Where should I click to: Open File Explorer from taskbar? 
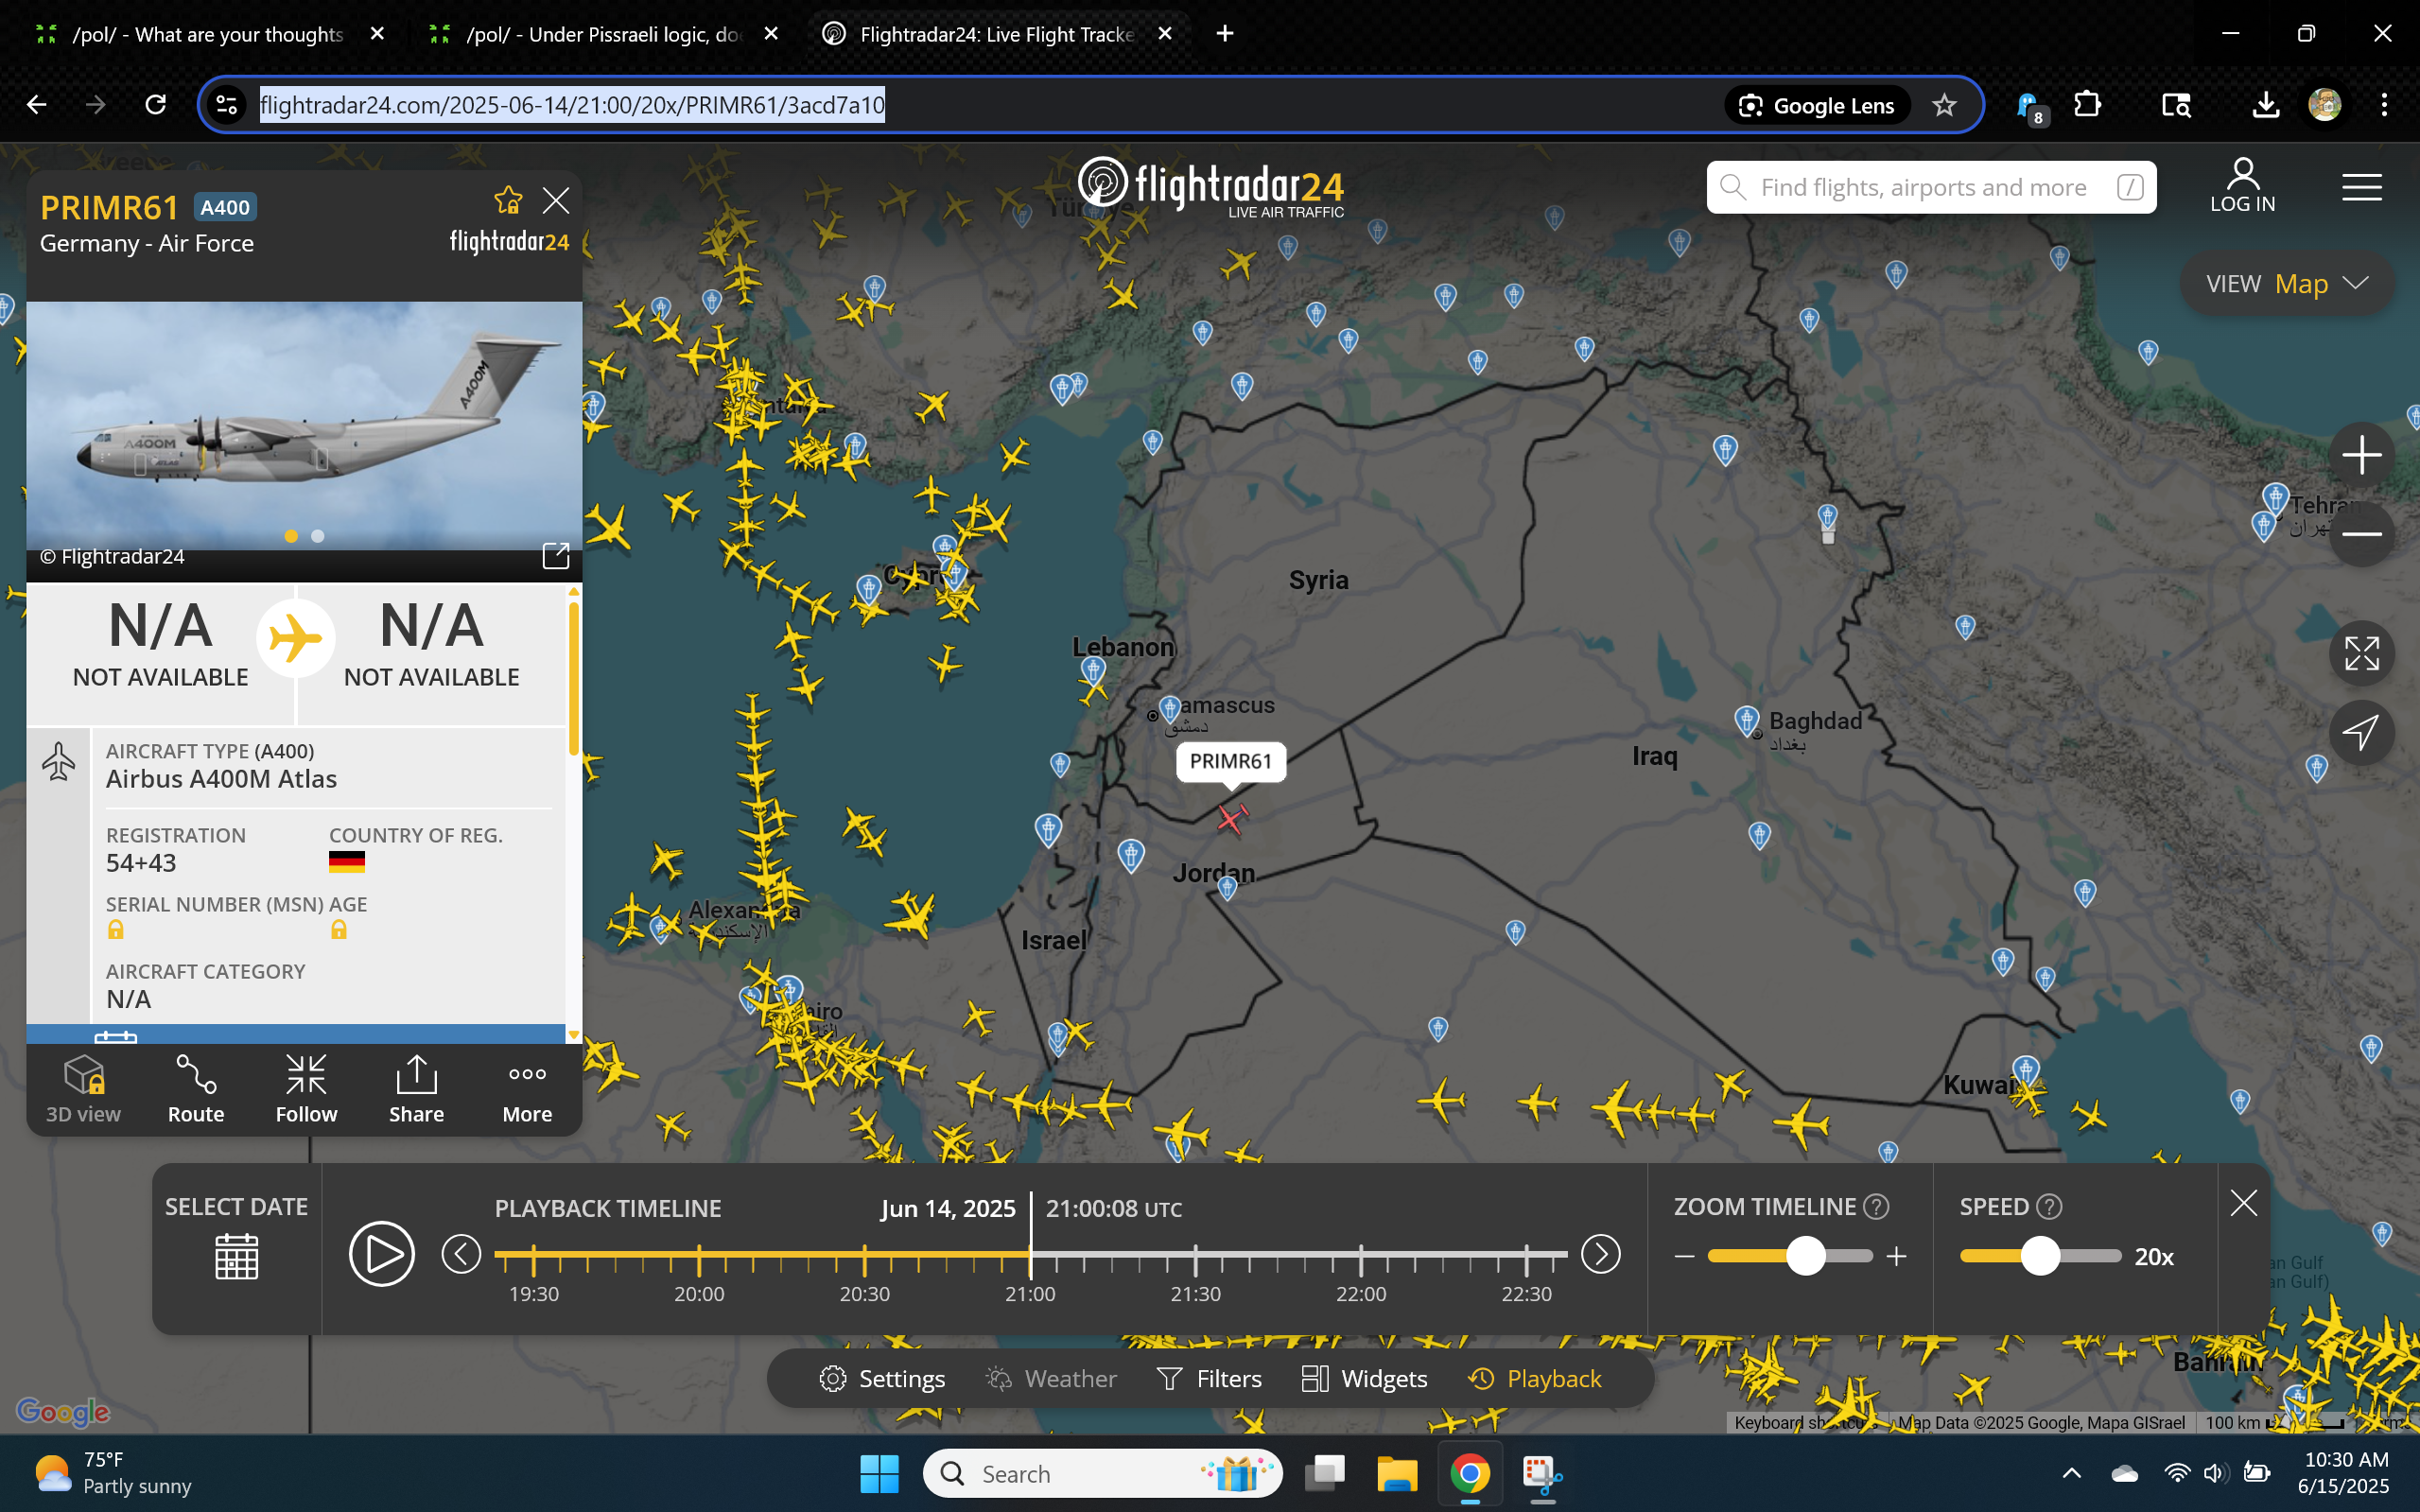click(x=1397, y=1474)
